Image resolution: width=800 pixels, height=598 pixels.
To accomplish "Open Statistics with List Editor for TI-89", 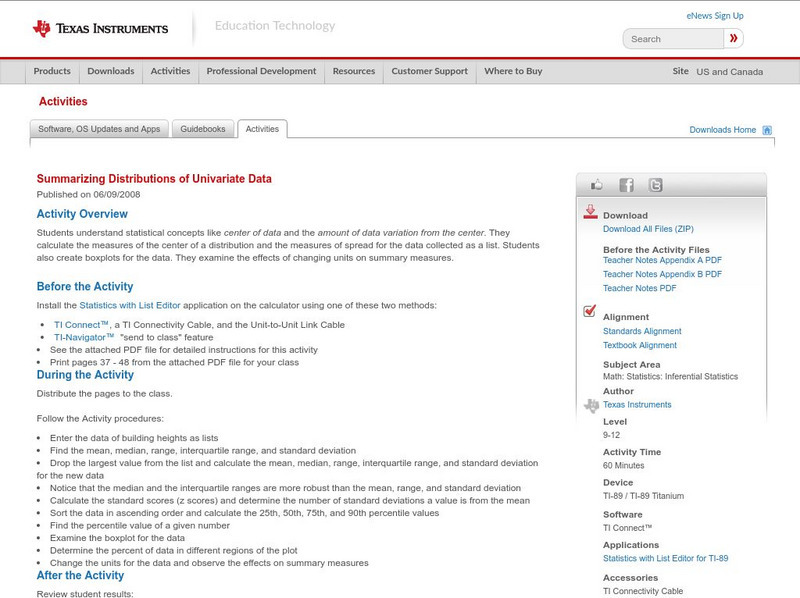I will 665,559.
